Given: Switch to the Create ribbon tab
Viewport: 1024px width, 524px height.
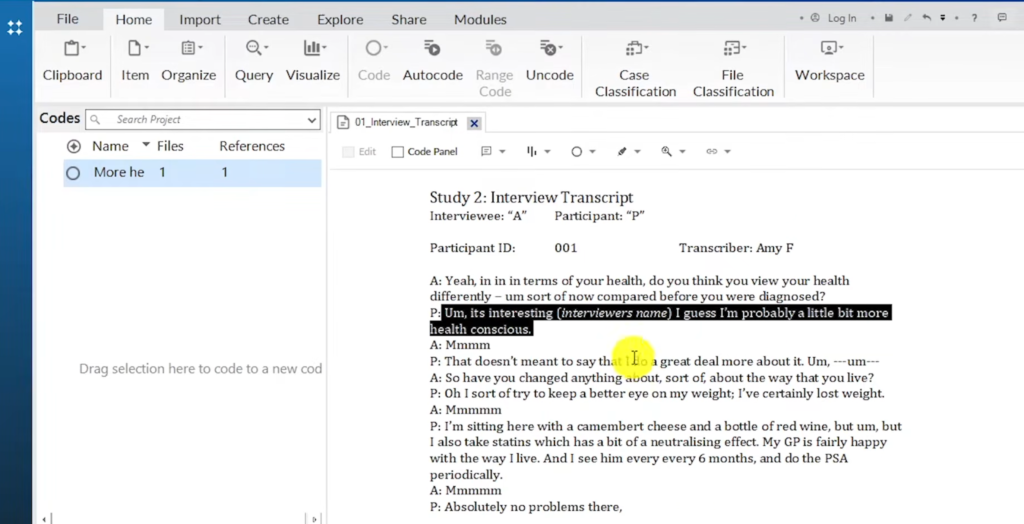Looking at the screenshot, I should pyautogui.click(x=268, y=20).
